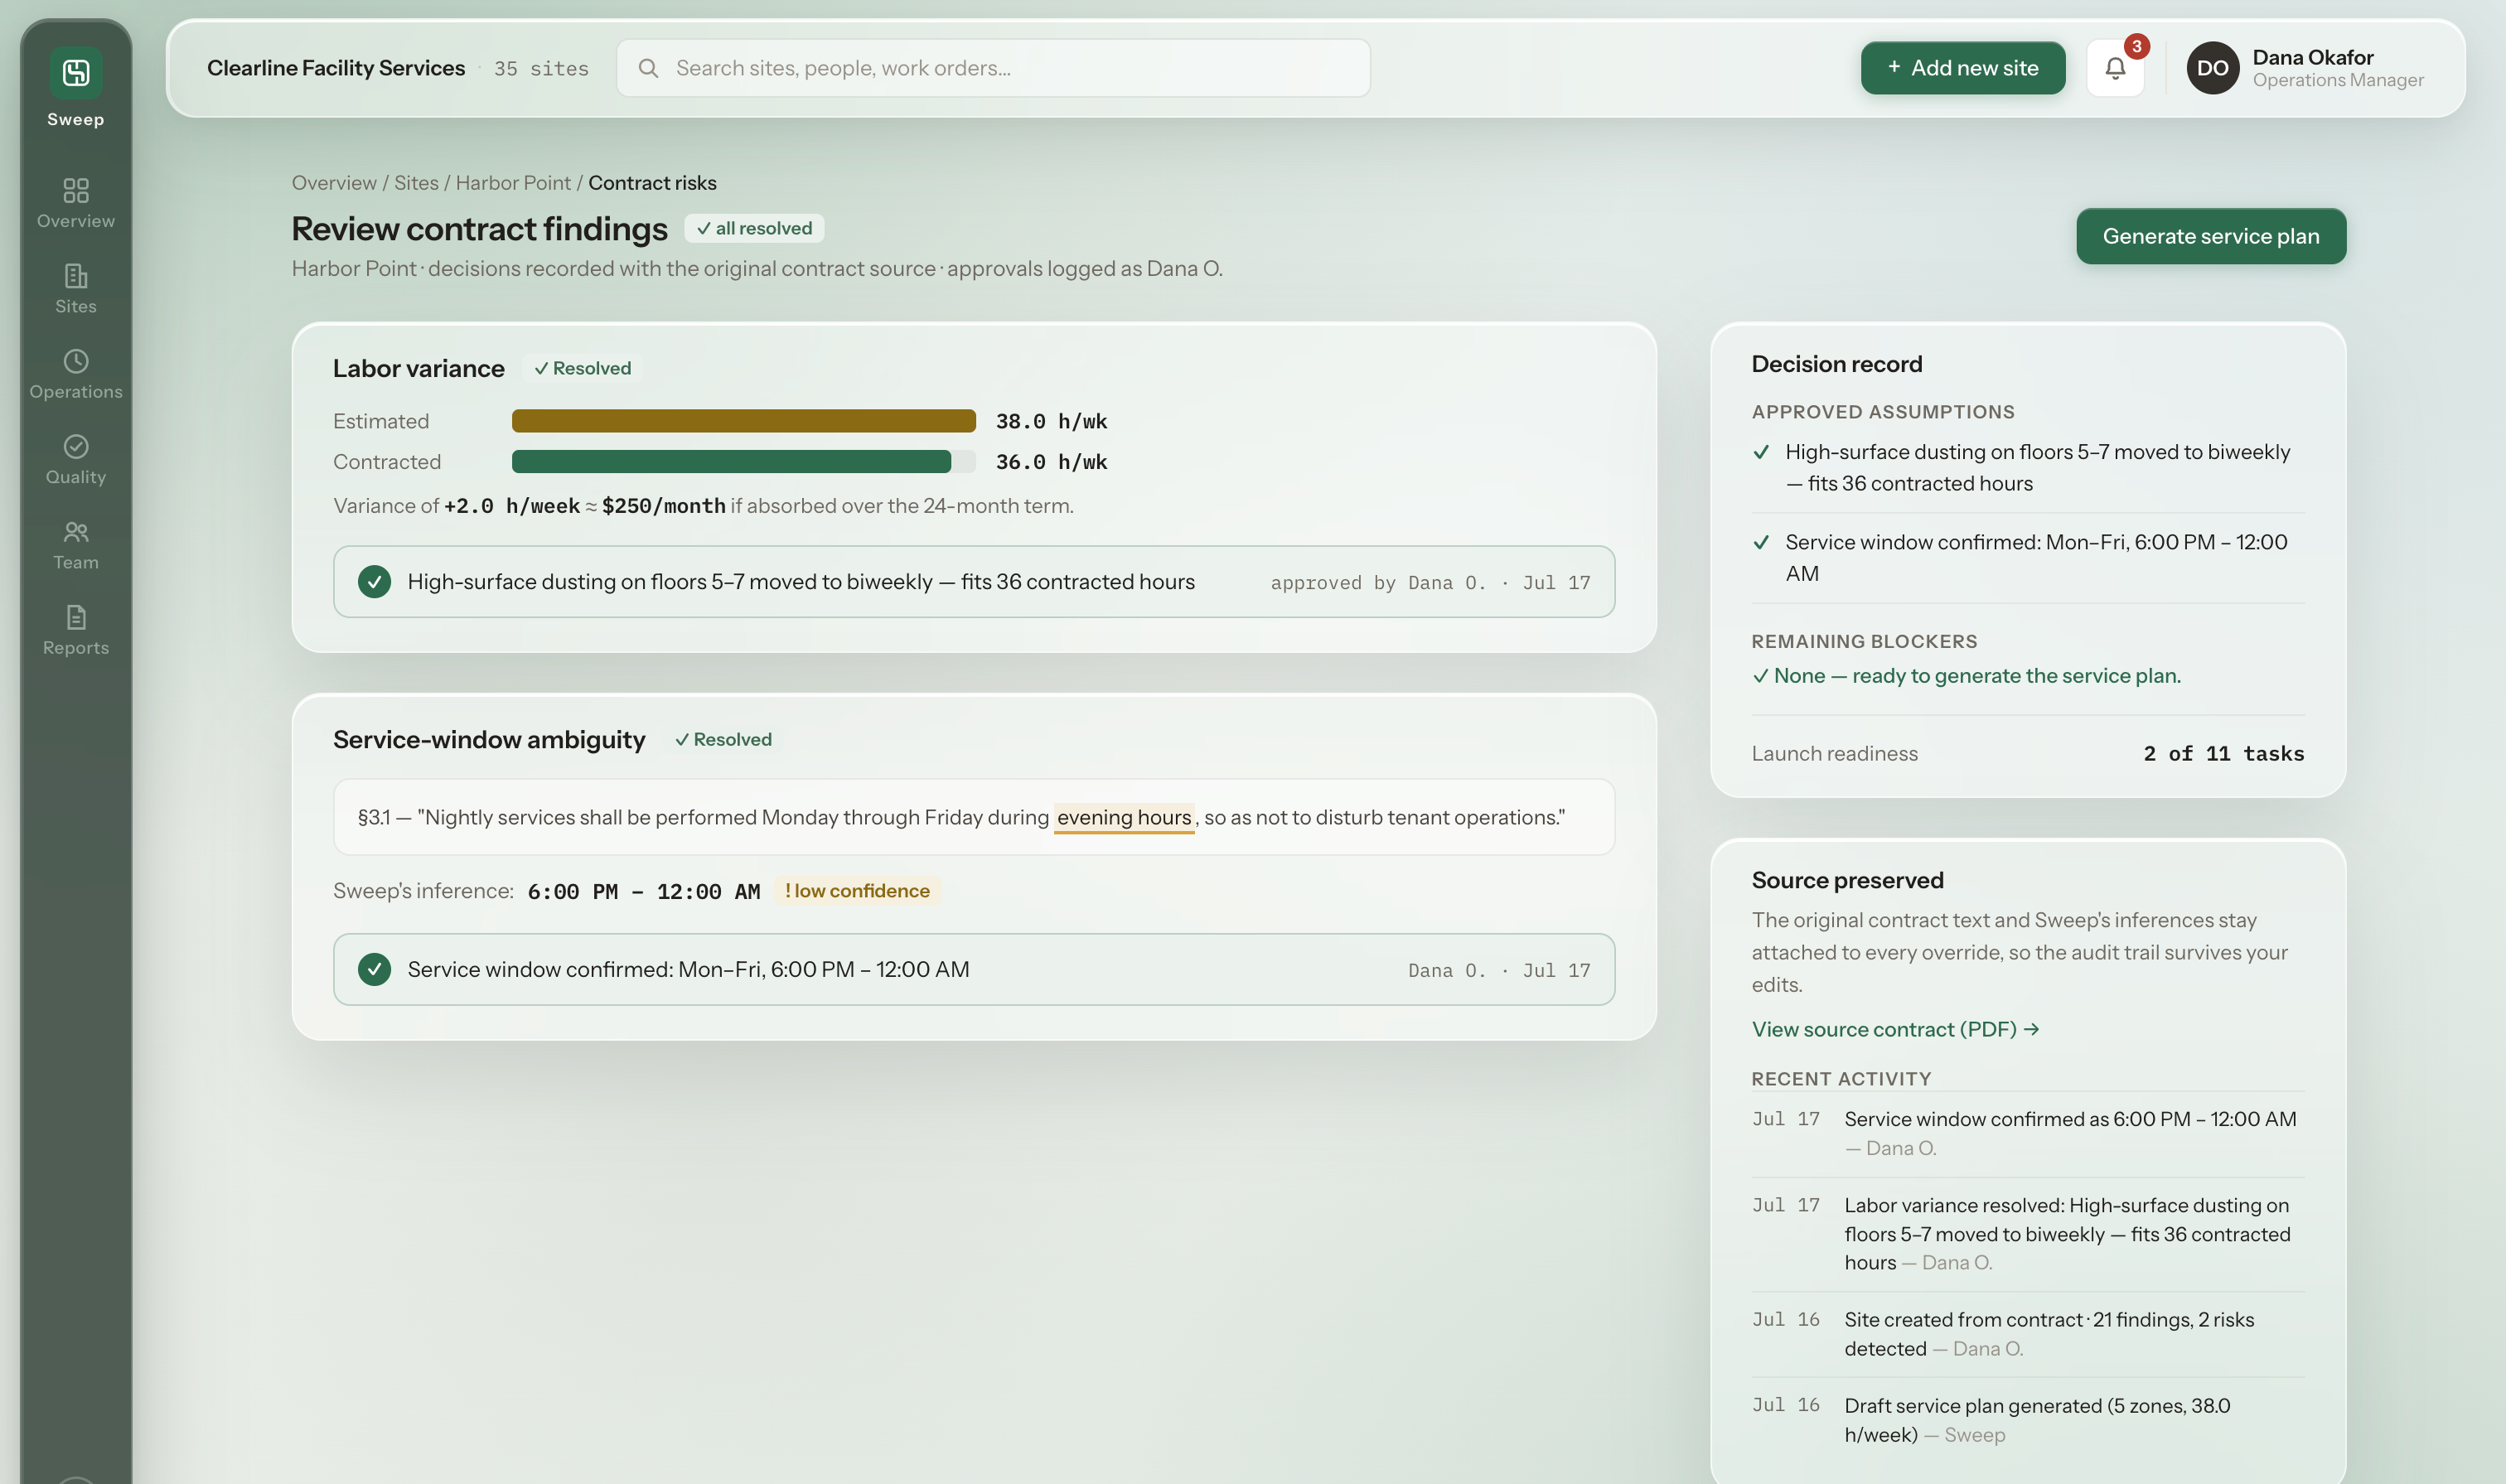
Task: Go to Harbor Point breadcrumb
Action: (513, 183)
